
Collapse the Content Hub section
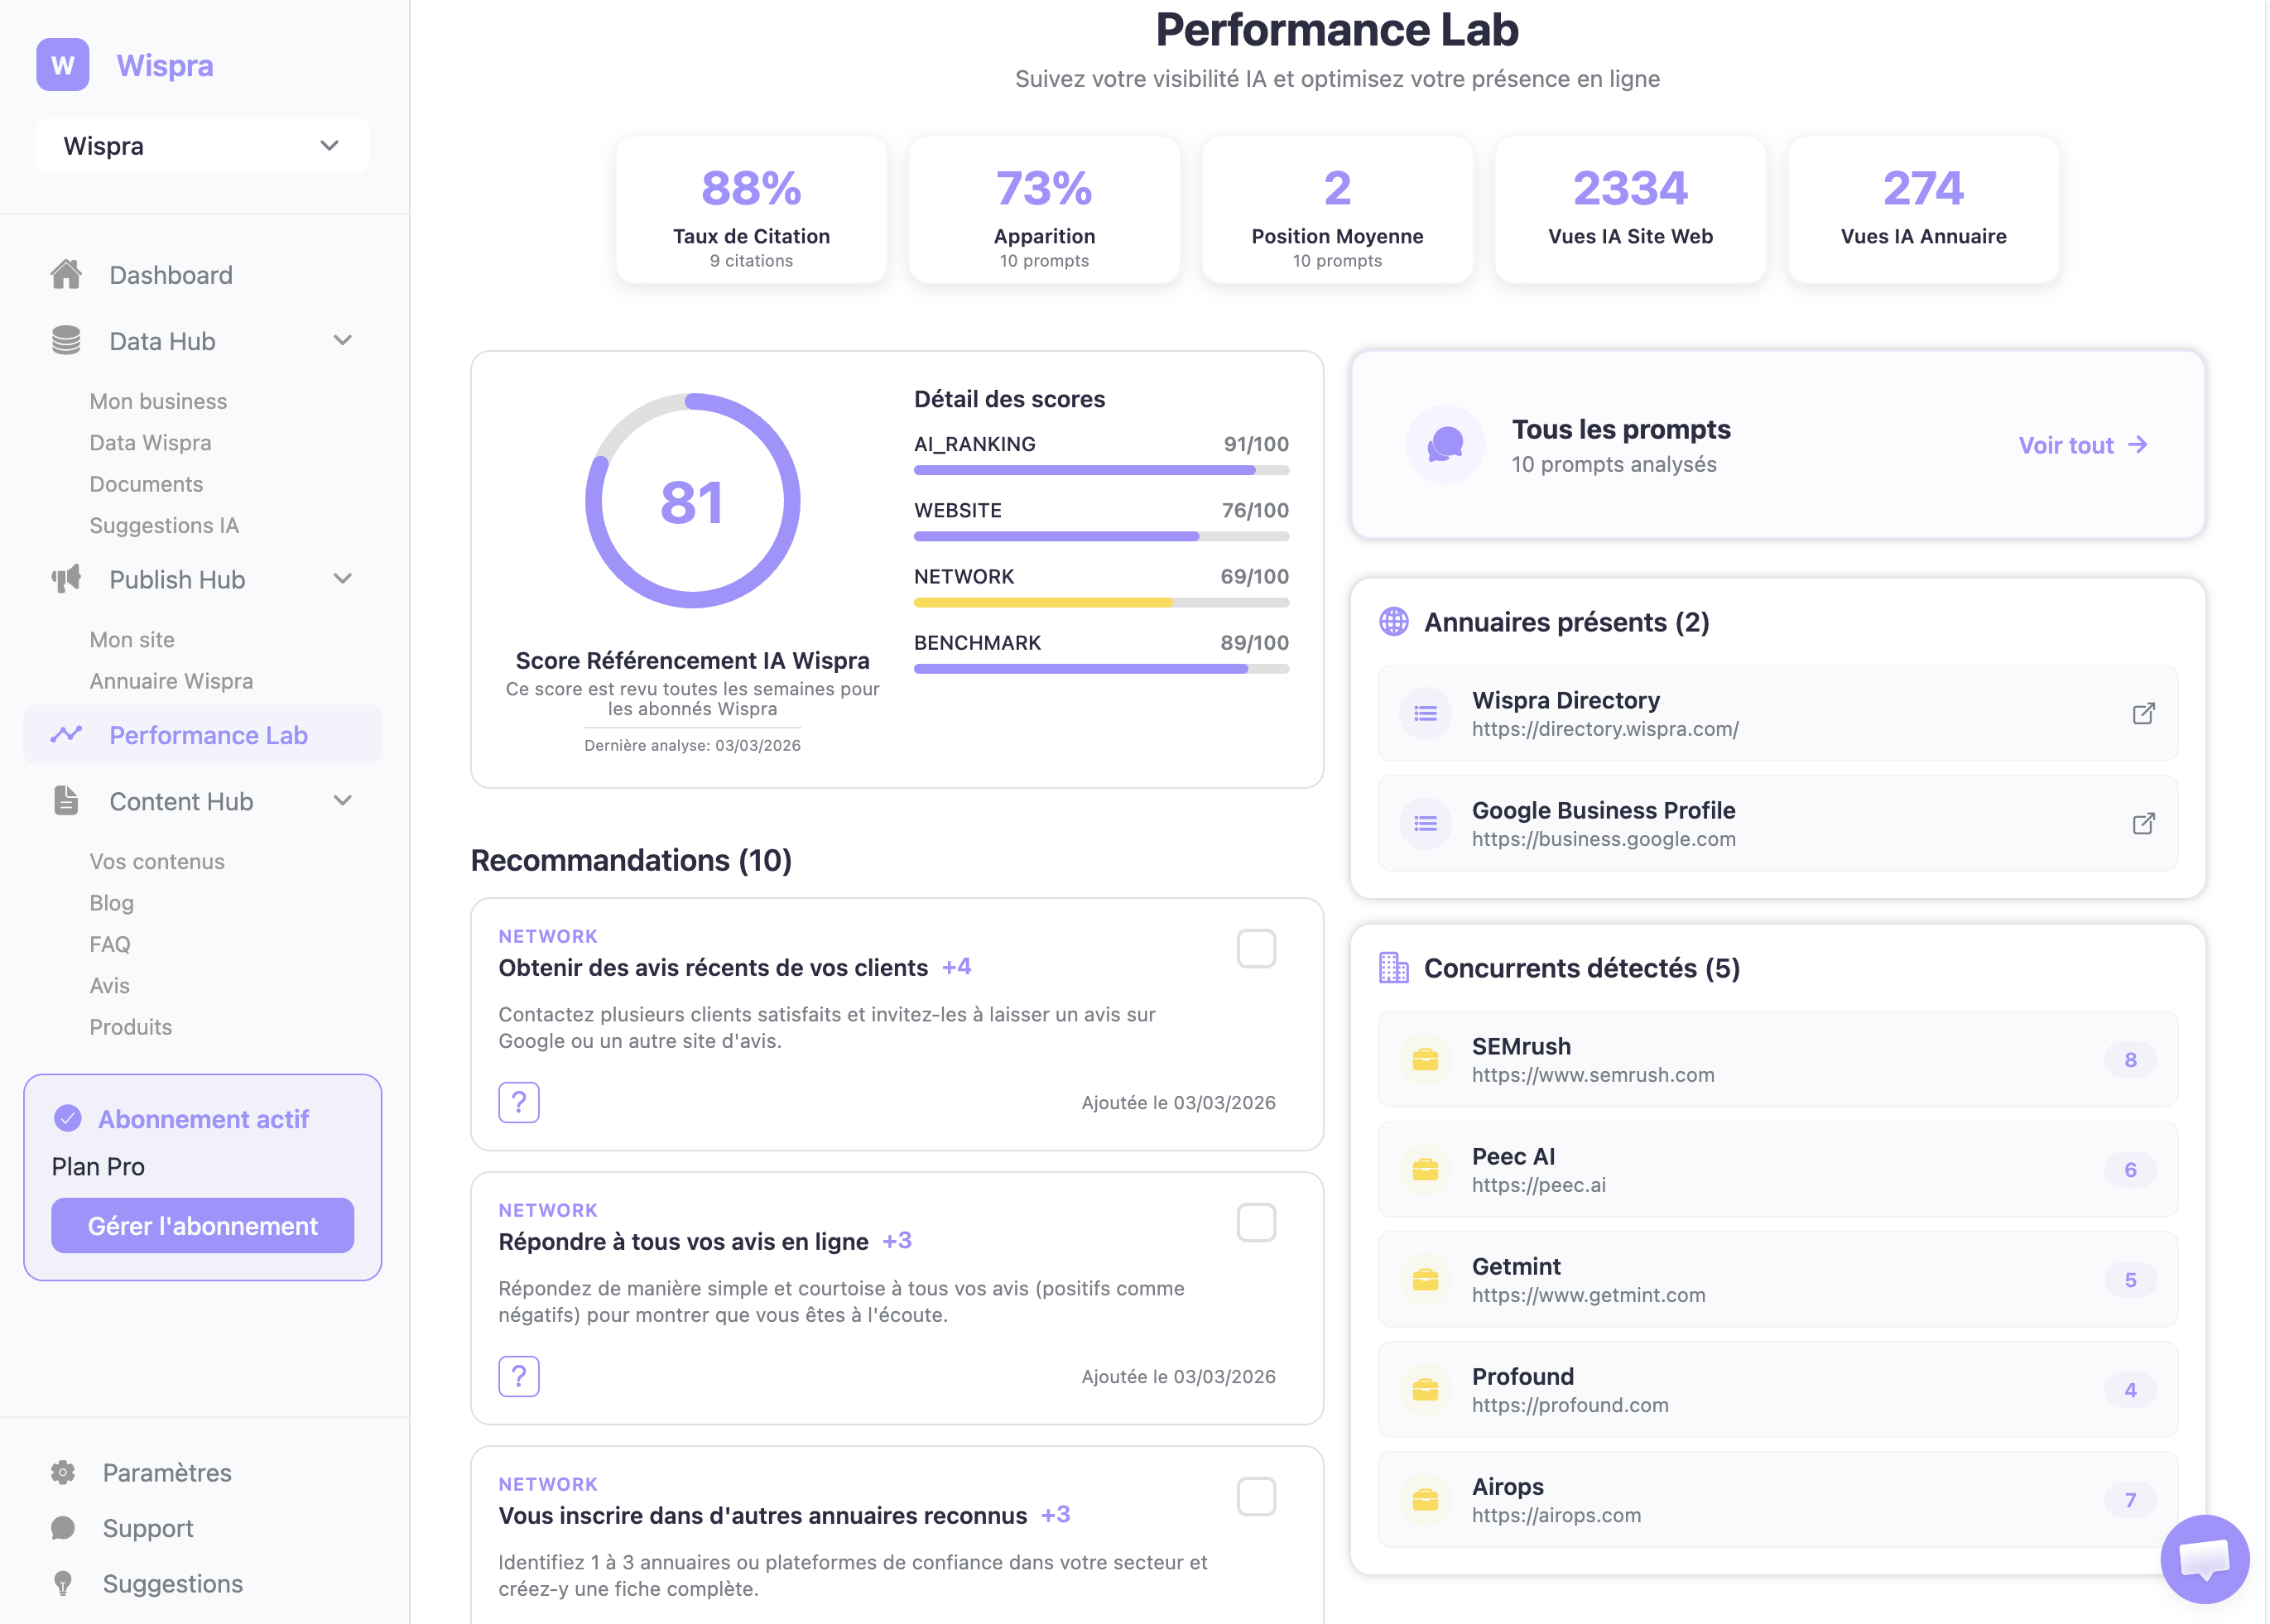pyautogui.click(x=343, y=800)
